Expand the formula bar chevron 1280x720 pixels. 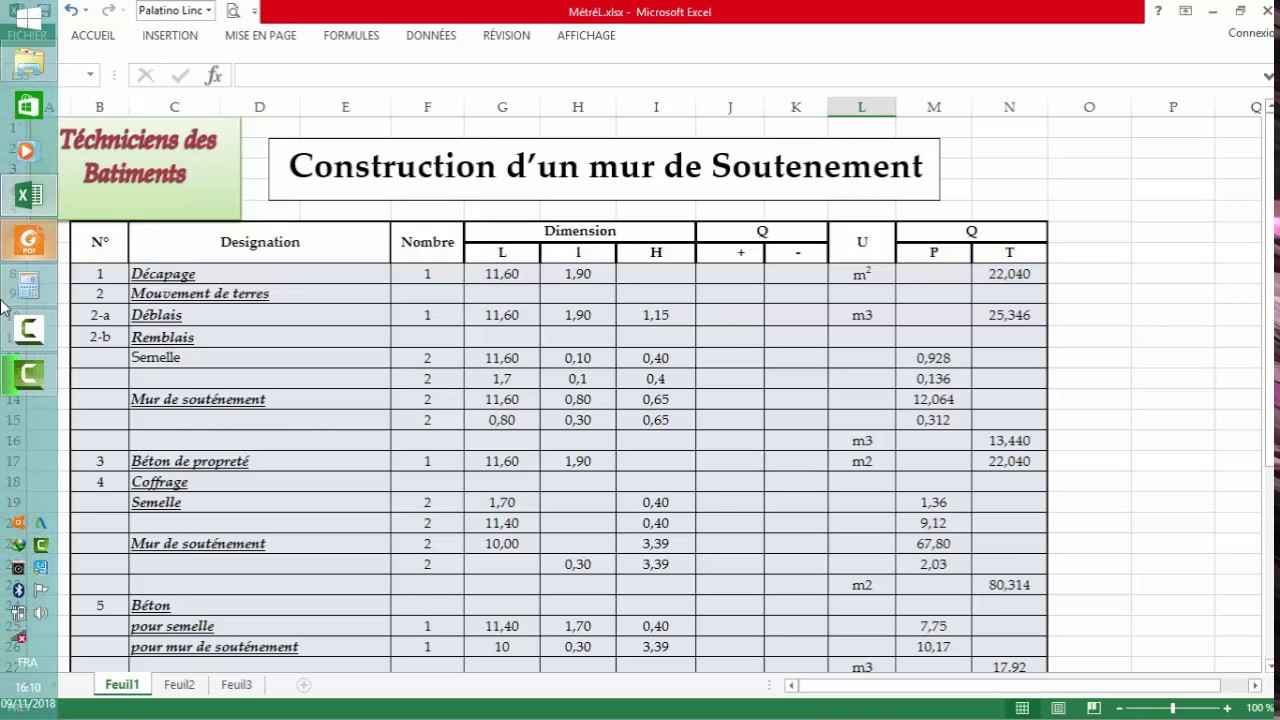pyautogui.click(x=1269, y=76)
